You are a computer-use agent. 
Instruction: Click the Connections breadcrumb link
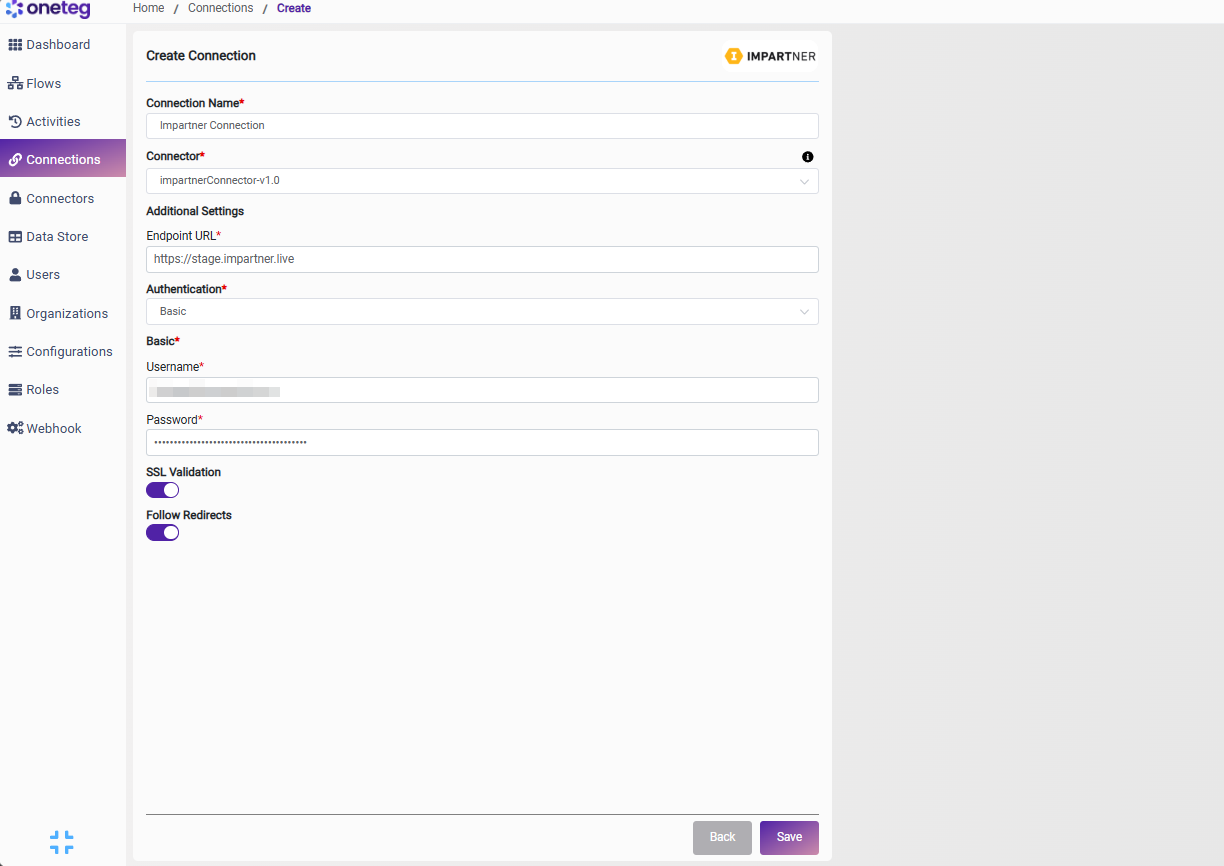click(x=221, y=8)
